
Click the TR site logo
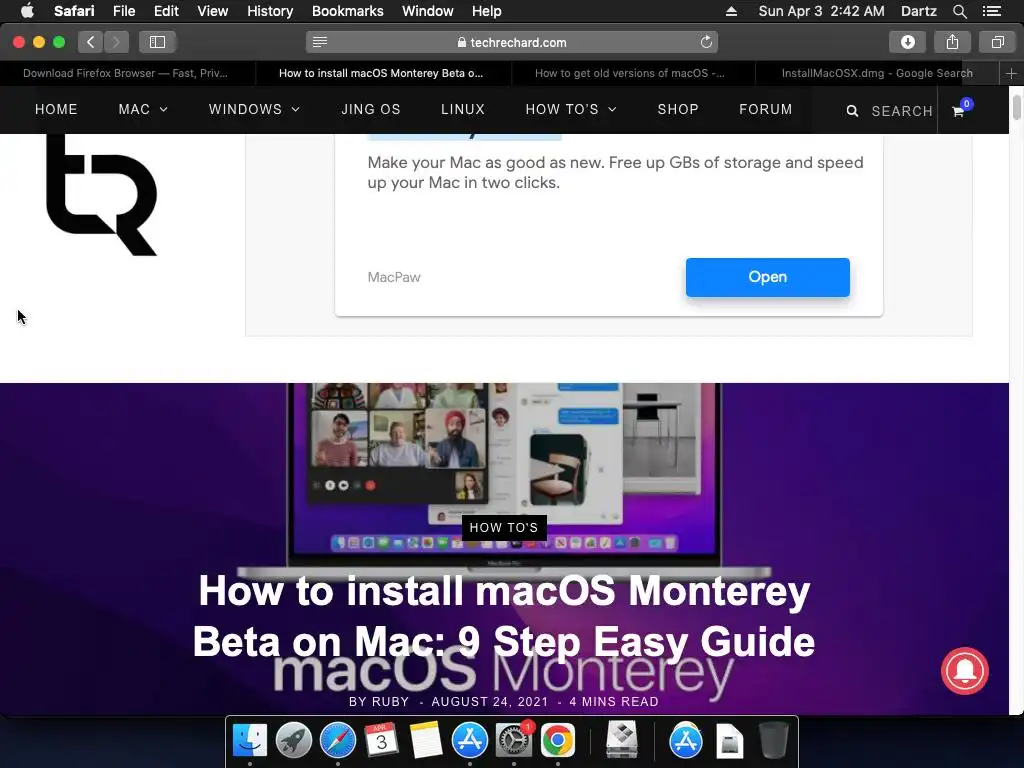click(x=102, y=195)
